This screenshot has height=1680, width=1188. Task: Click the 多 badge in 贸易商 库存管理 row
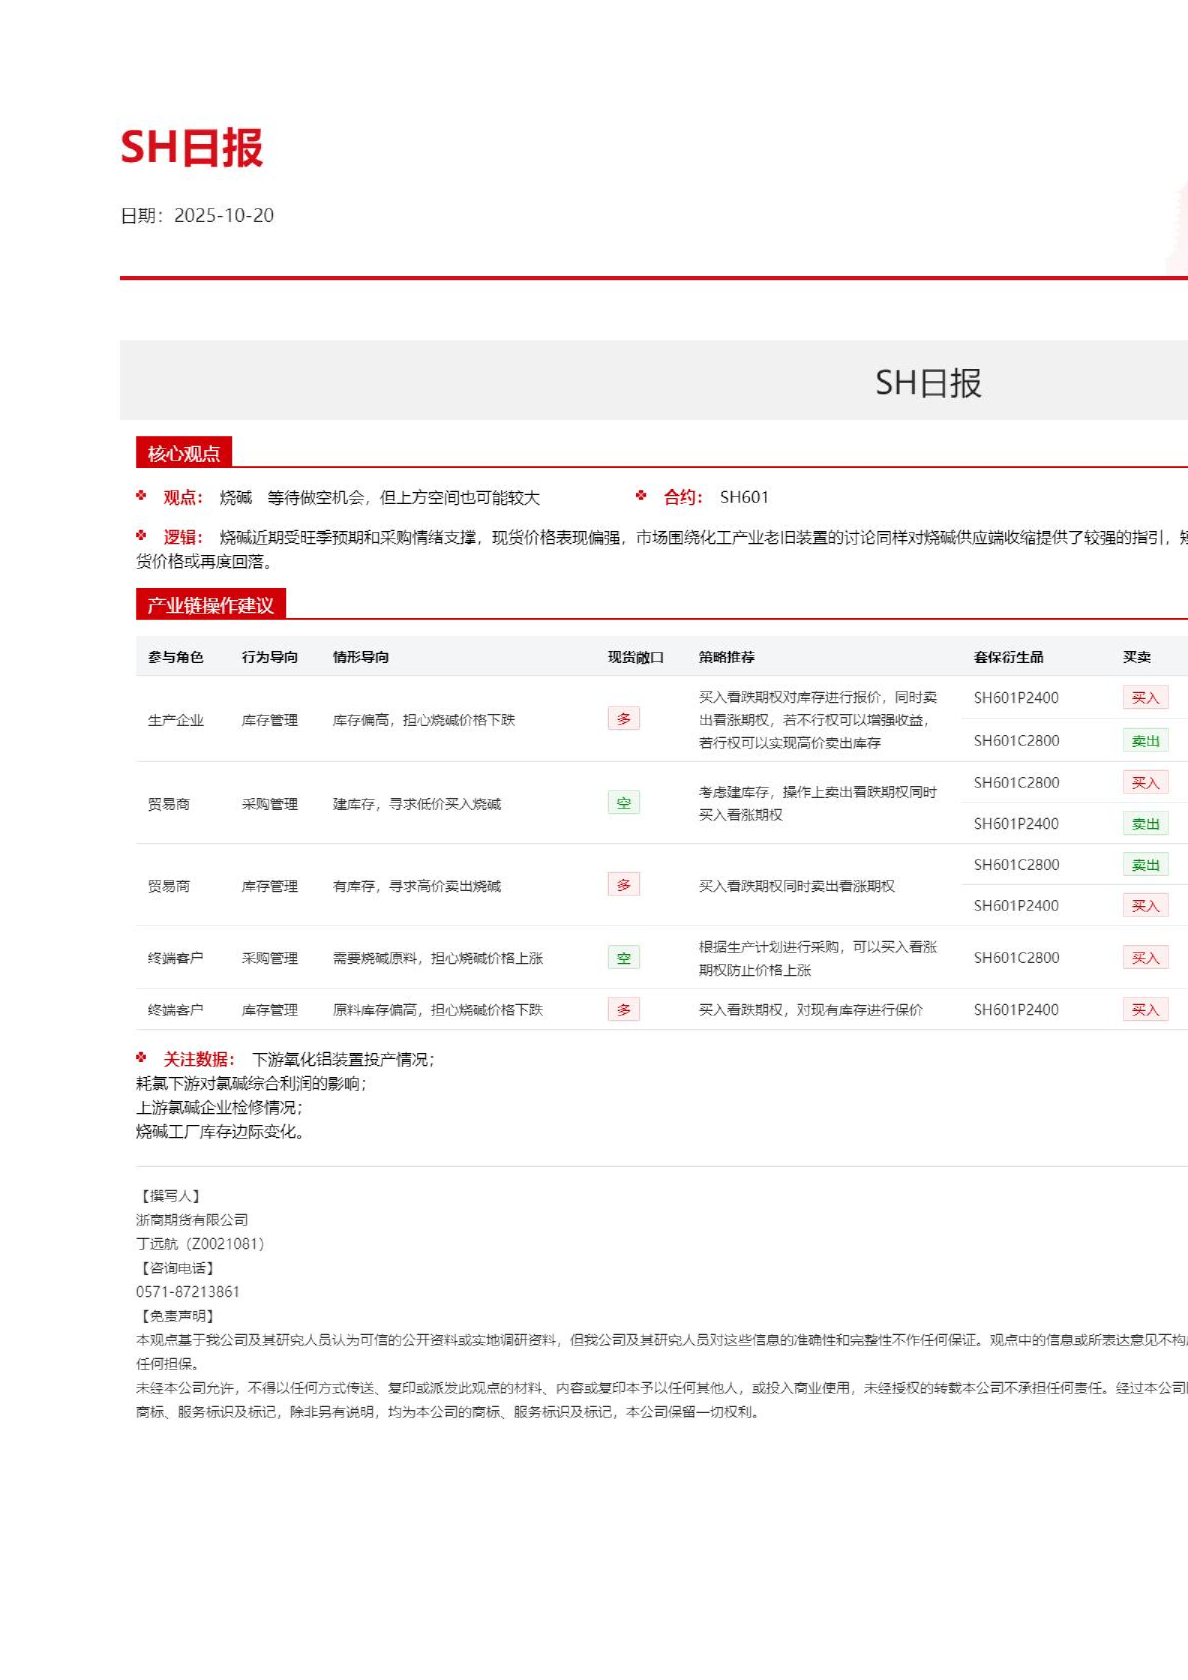(x=623, y=885)
